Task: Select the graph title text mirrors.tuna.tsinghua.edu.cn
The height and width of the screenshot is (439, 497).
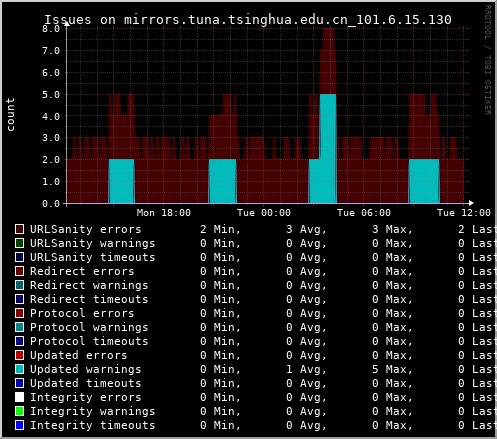Action: click(x=236, y=20)
